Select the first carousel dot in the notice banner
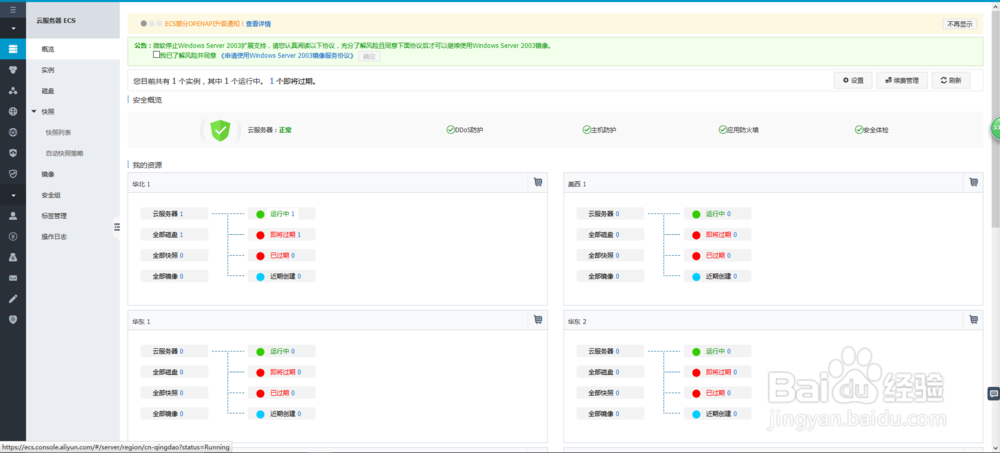1000x453 pixels. point(143,24)
